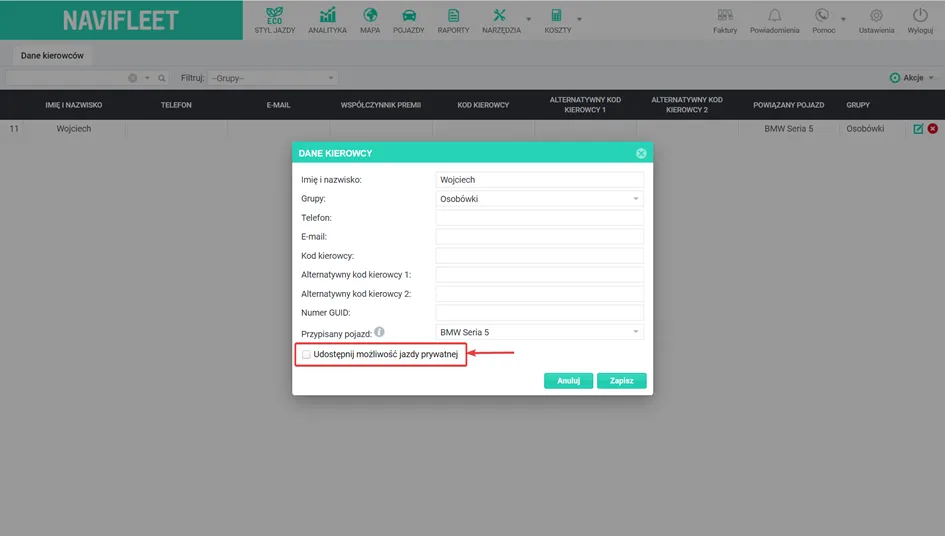Click the Anuluj button
945x536 pixels.
[x=568, y=380]
